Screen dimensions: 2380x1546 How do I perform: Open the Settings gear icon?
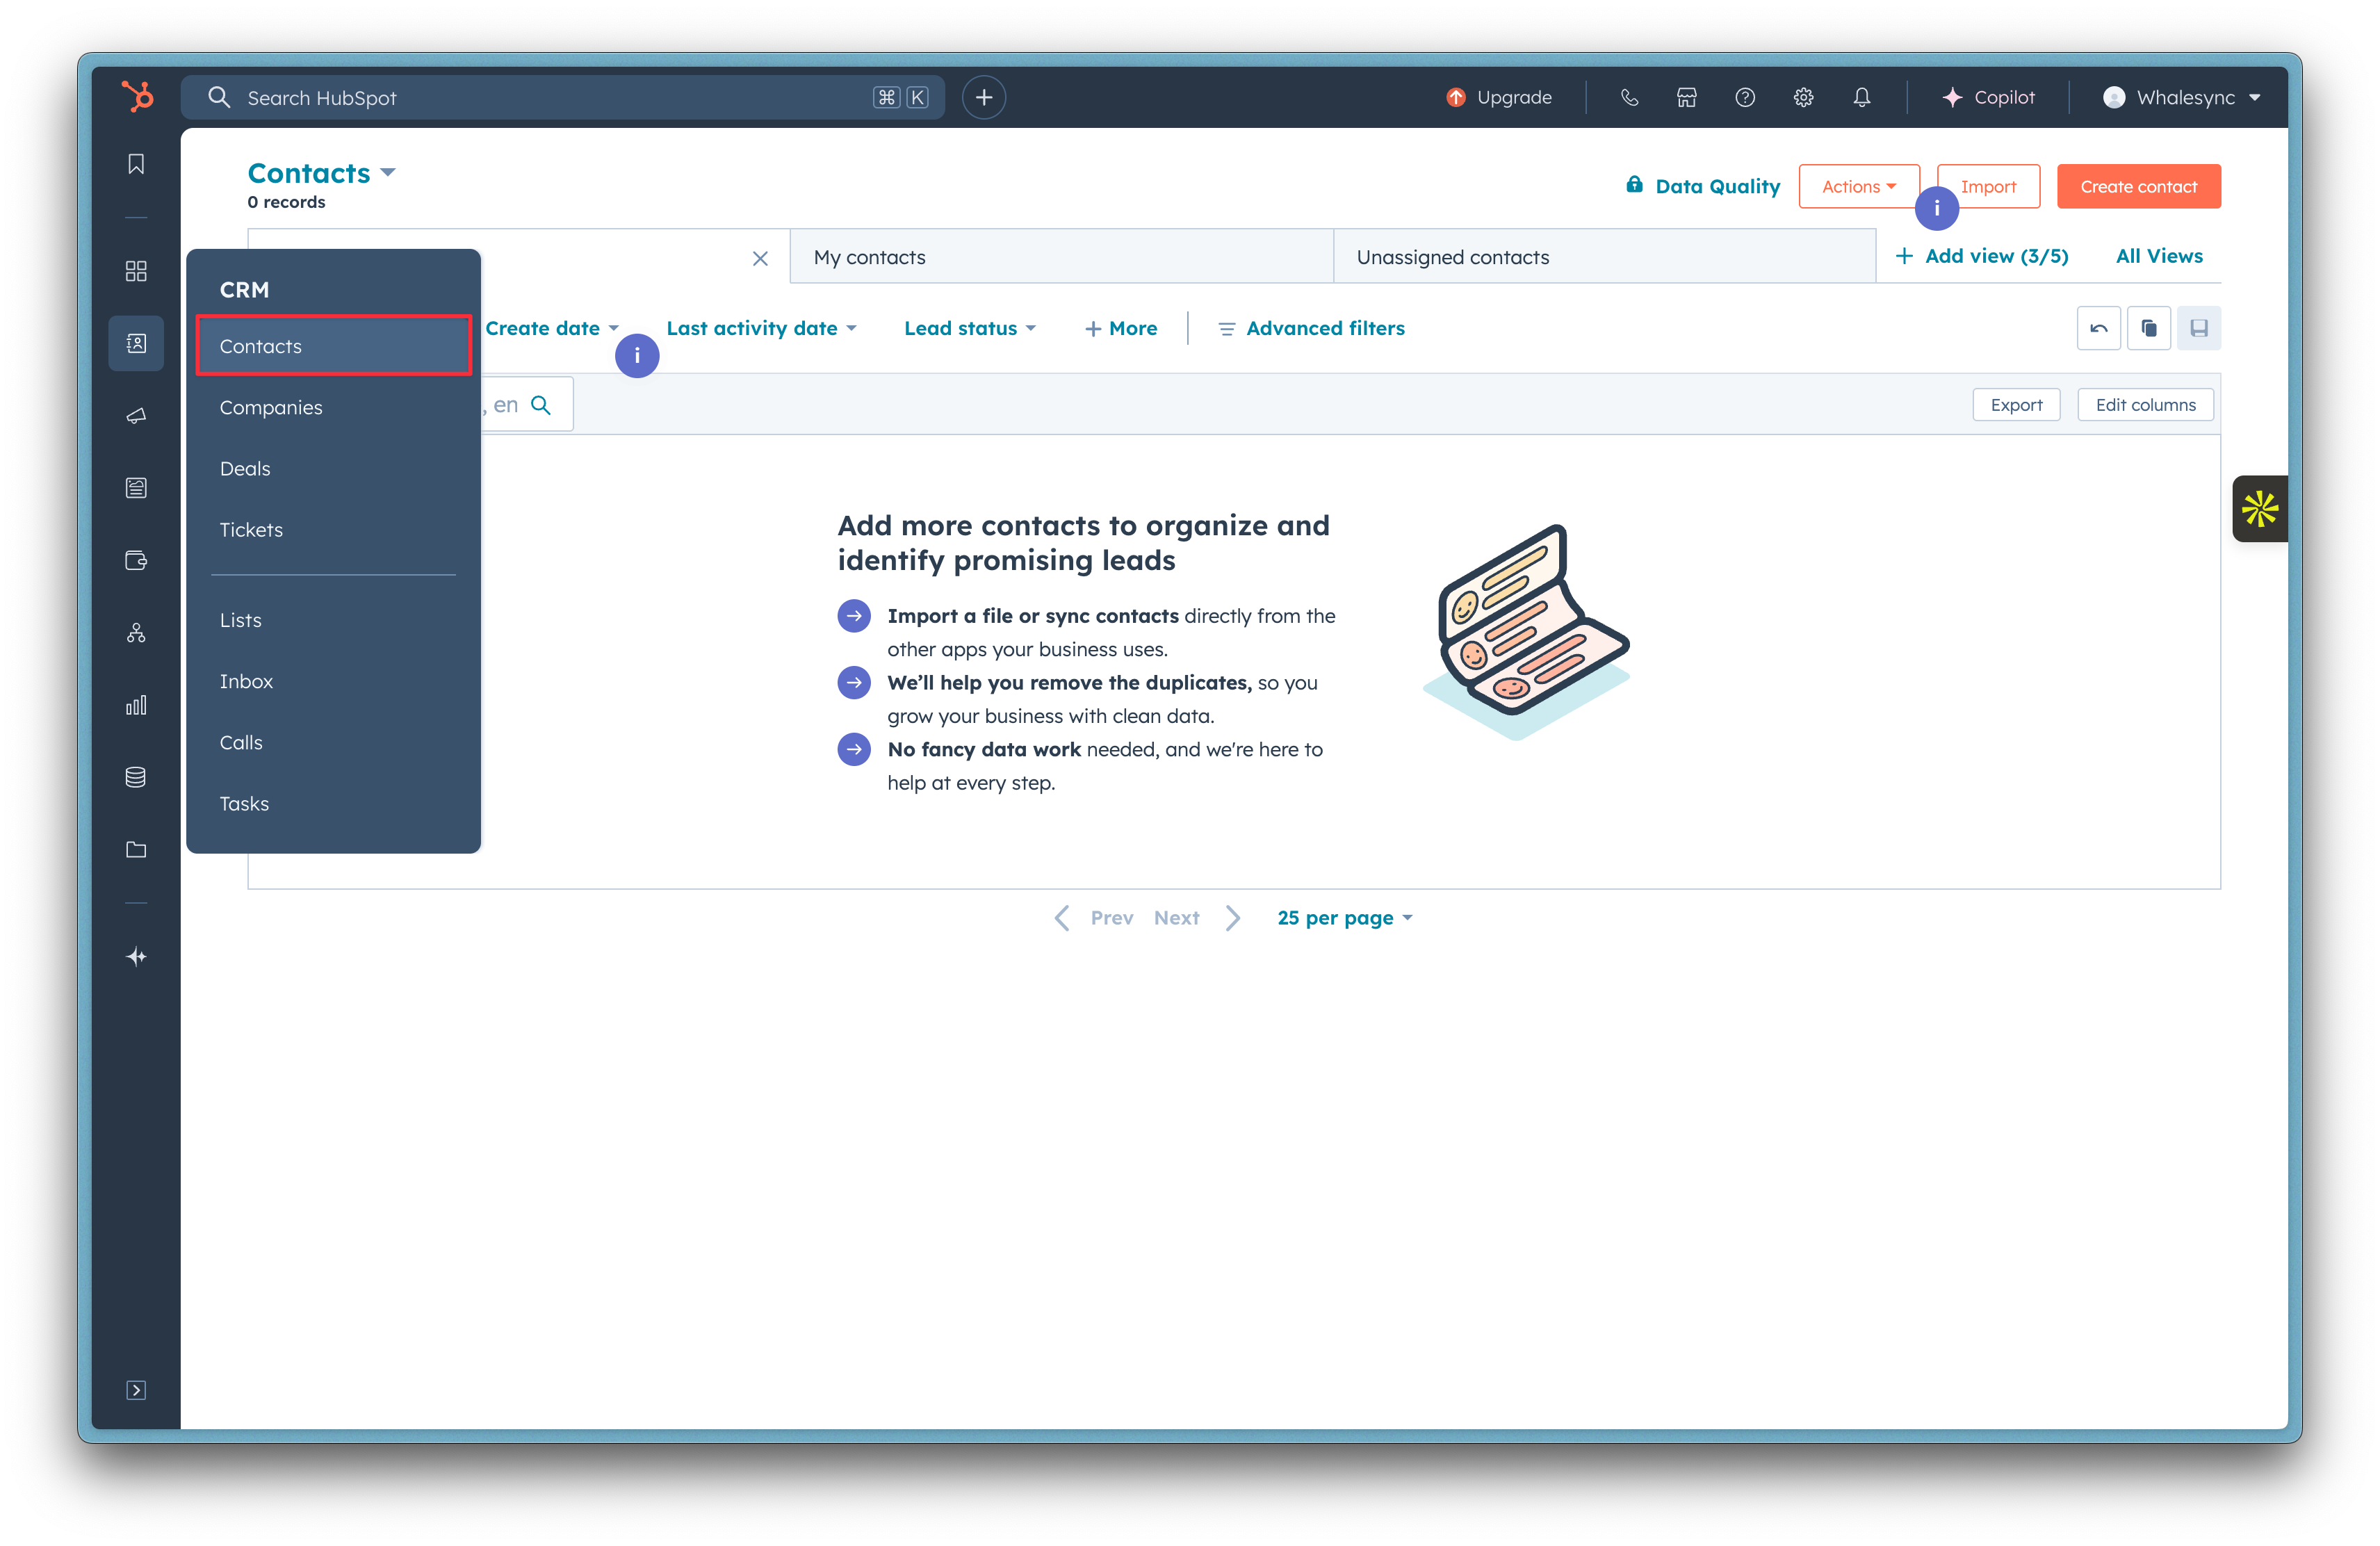(x=1803, y=97)
